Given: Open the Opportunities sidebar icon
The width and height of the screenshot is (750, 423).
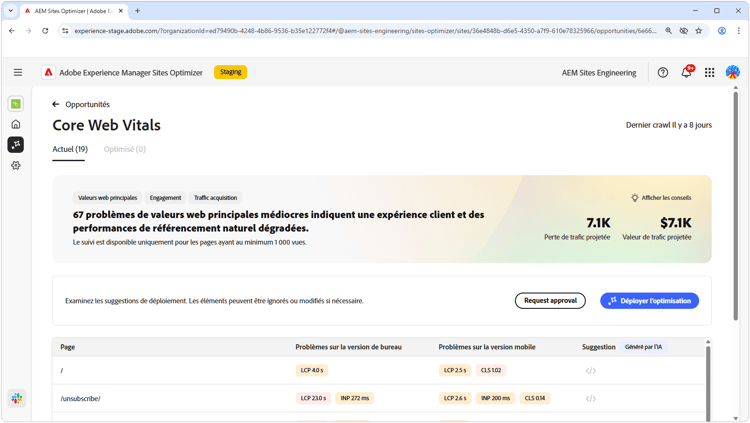Looking at the screenshot, I should click(16, 145).
